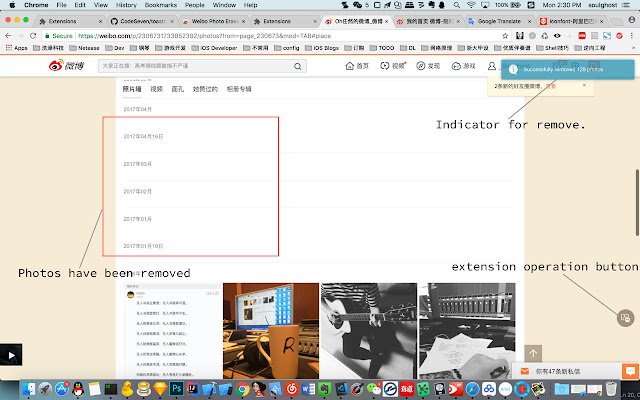This screenshot has height=400, width=640.
Task: Open Finder from the Dock
Action: point(28,389)
